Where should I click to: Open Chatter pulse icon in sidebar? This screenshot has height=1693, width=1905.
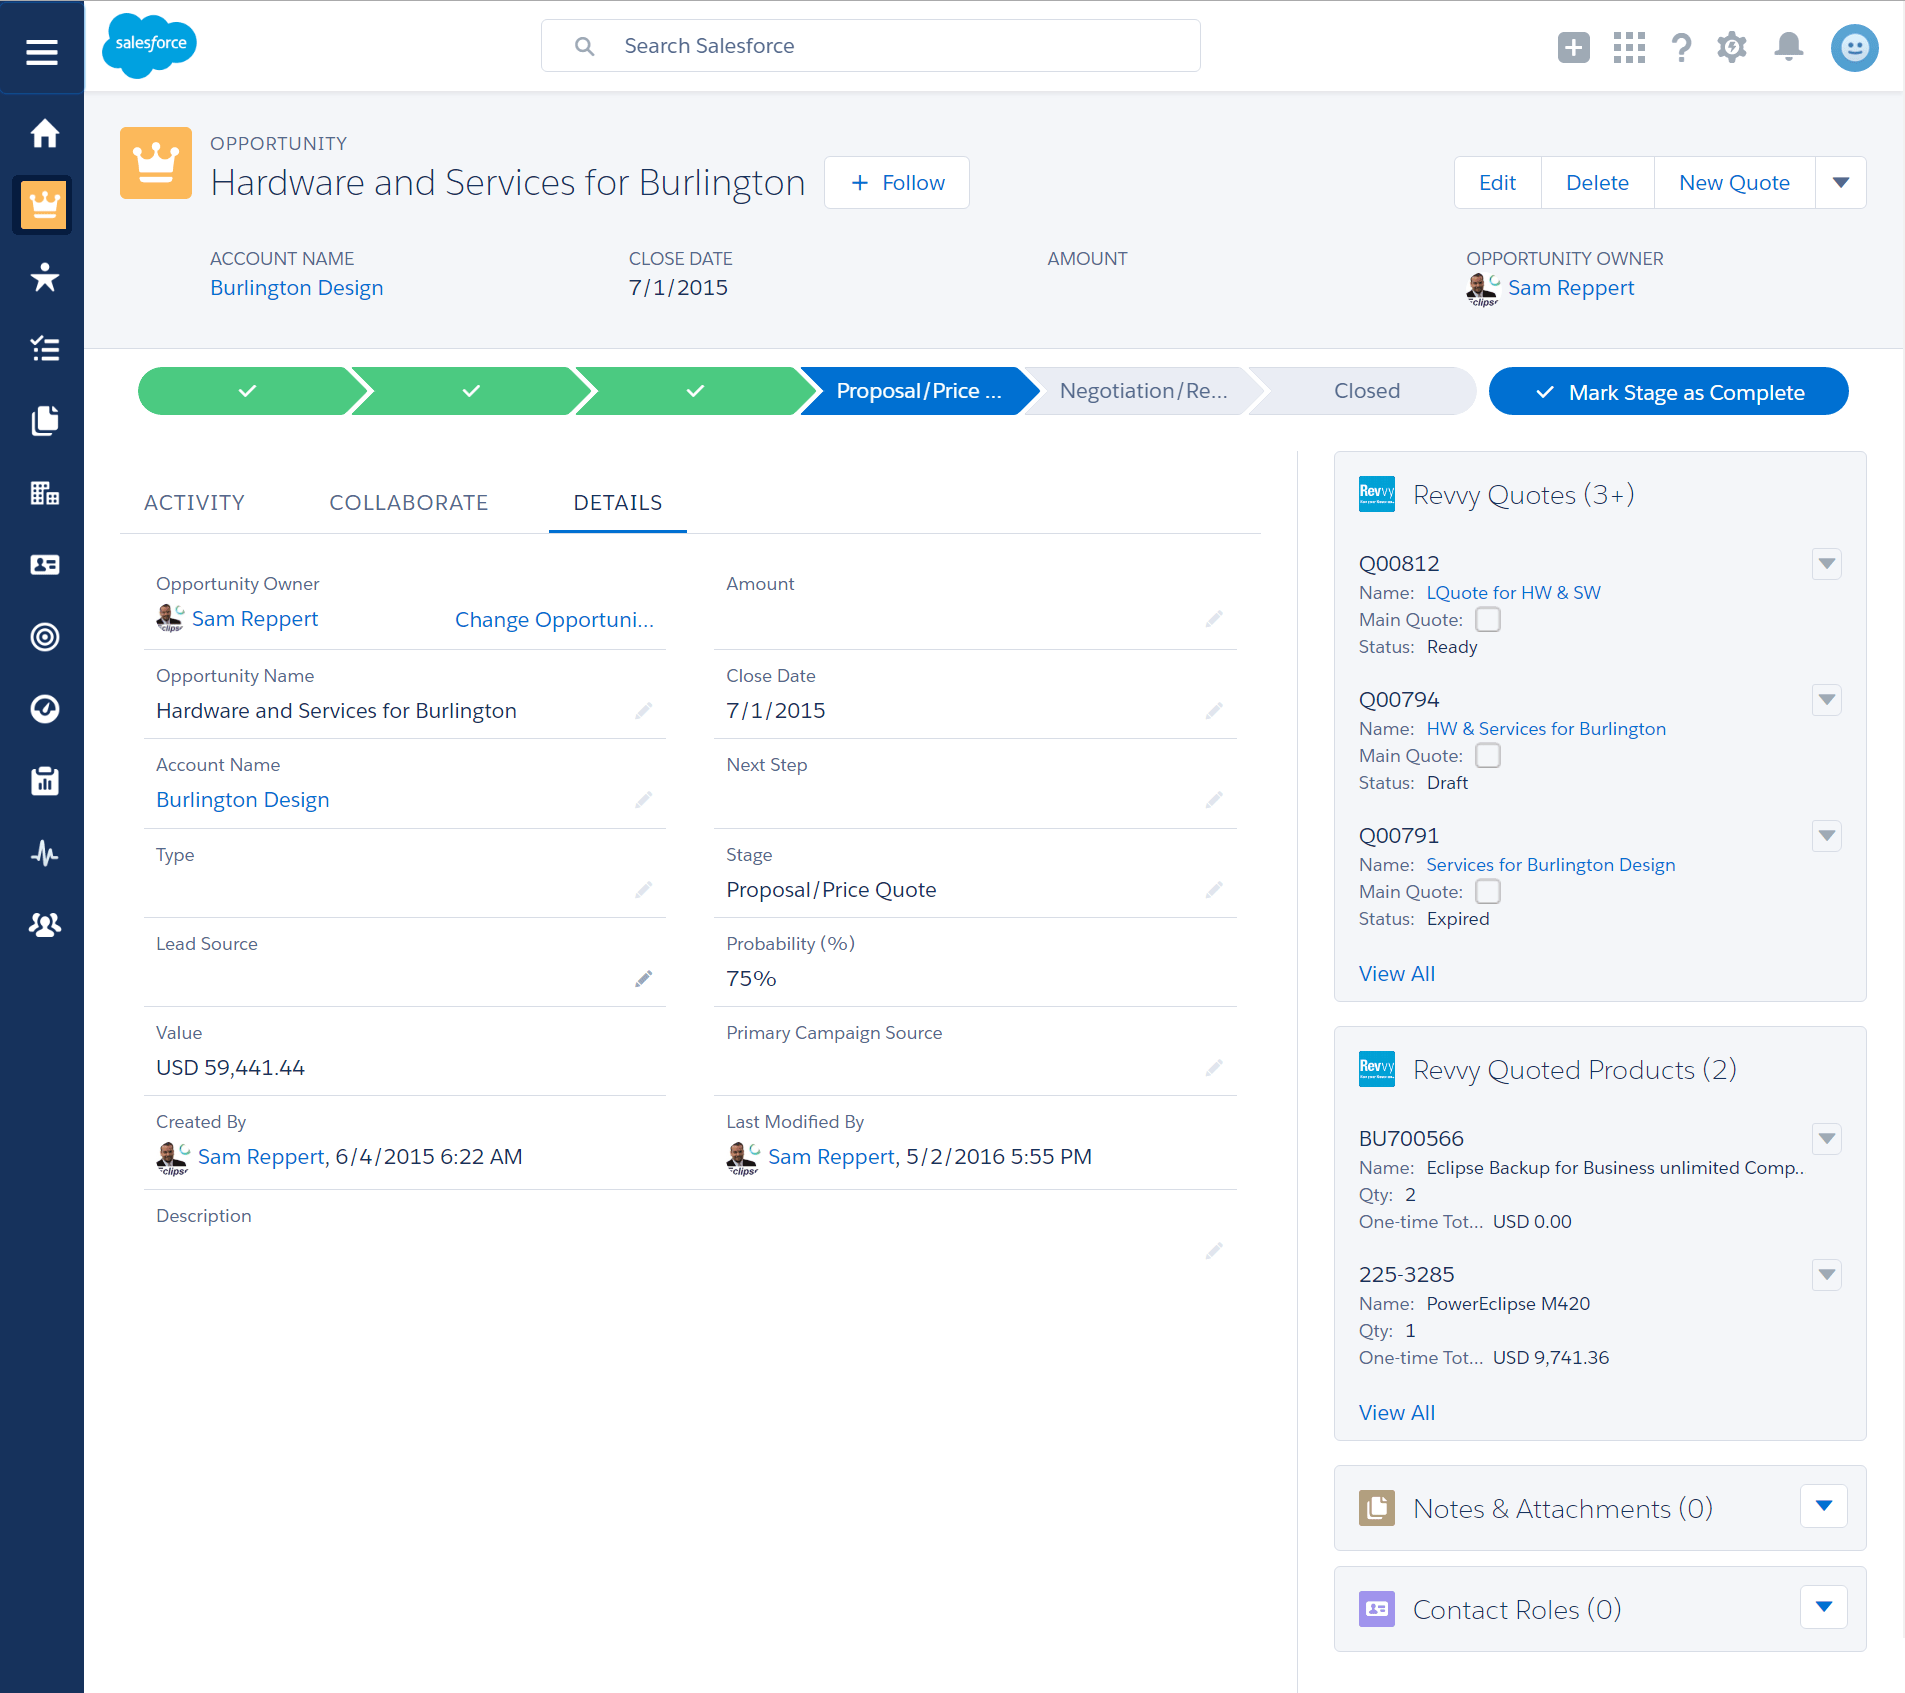tap(44, 853)
